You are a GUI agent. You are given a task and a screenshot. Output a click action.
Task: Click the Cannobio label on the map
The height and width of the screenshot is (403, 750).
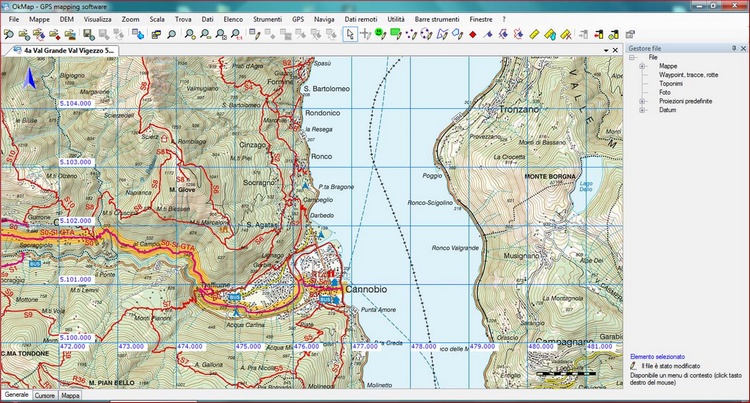[364, 290]
